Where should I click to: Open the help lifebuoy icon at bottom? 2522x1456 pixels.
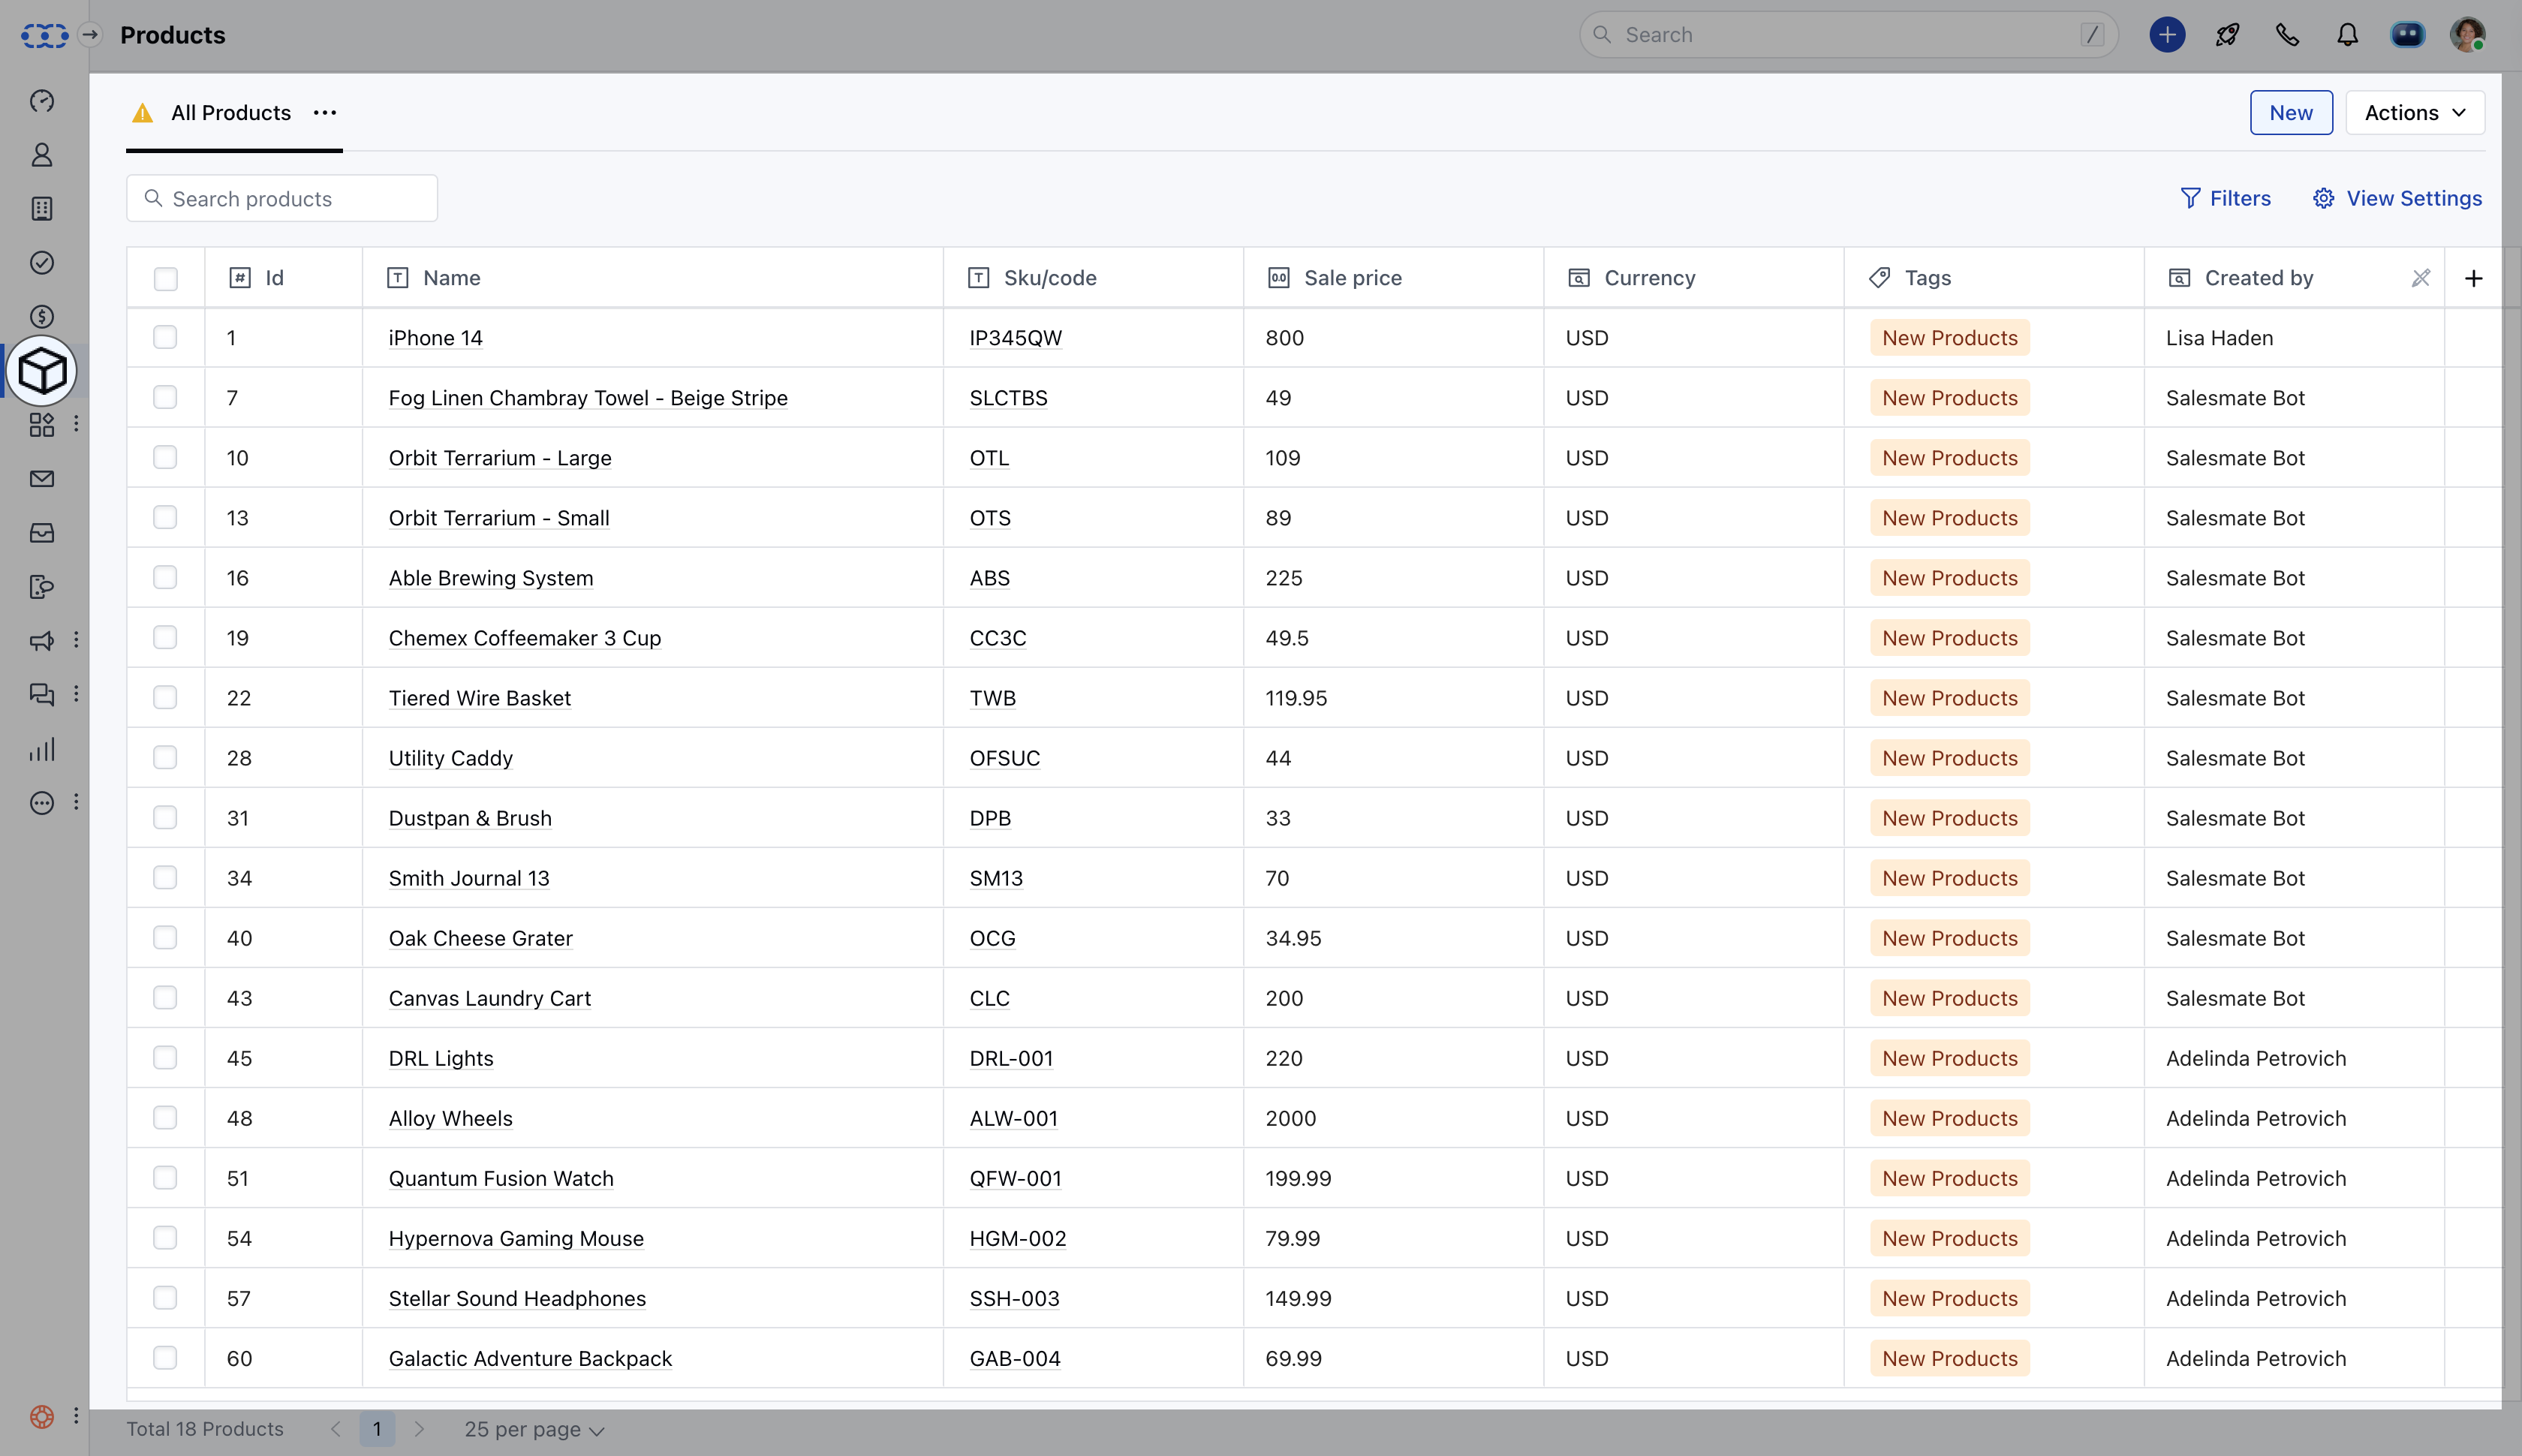(x=42, y=1416)
